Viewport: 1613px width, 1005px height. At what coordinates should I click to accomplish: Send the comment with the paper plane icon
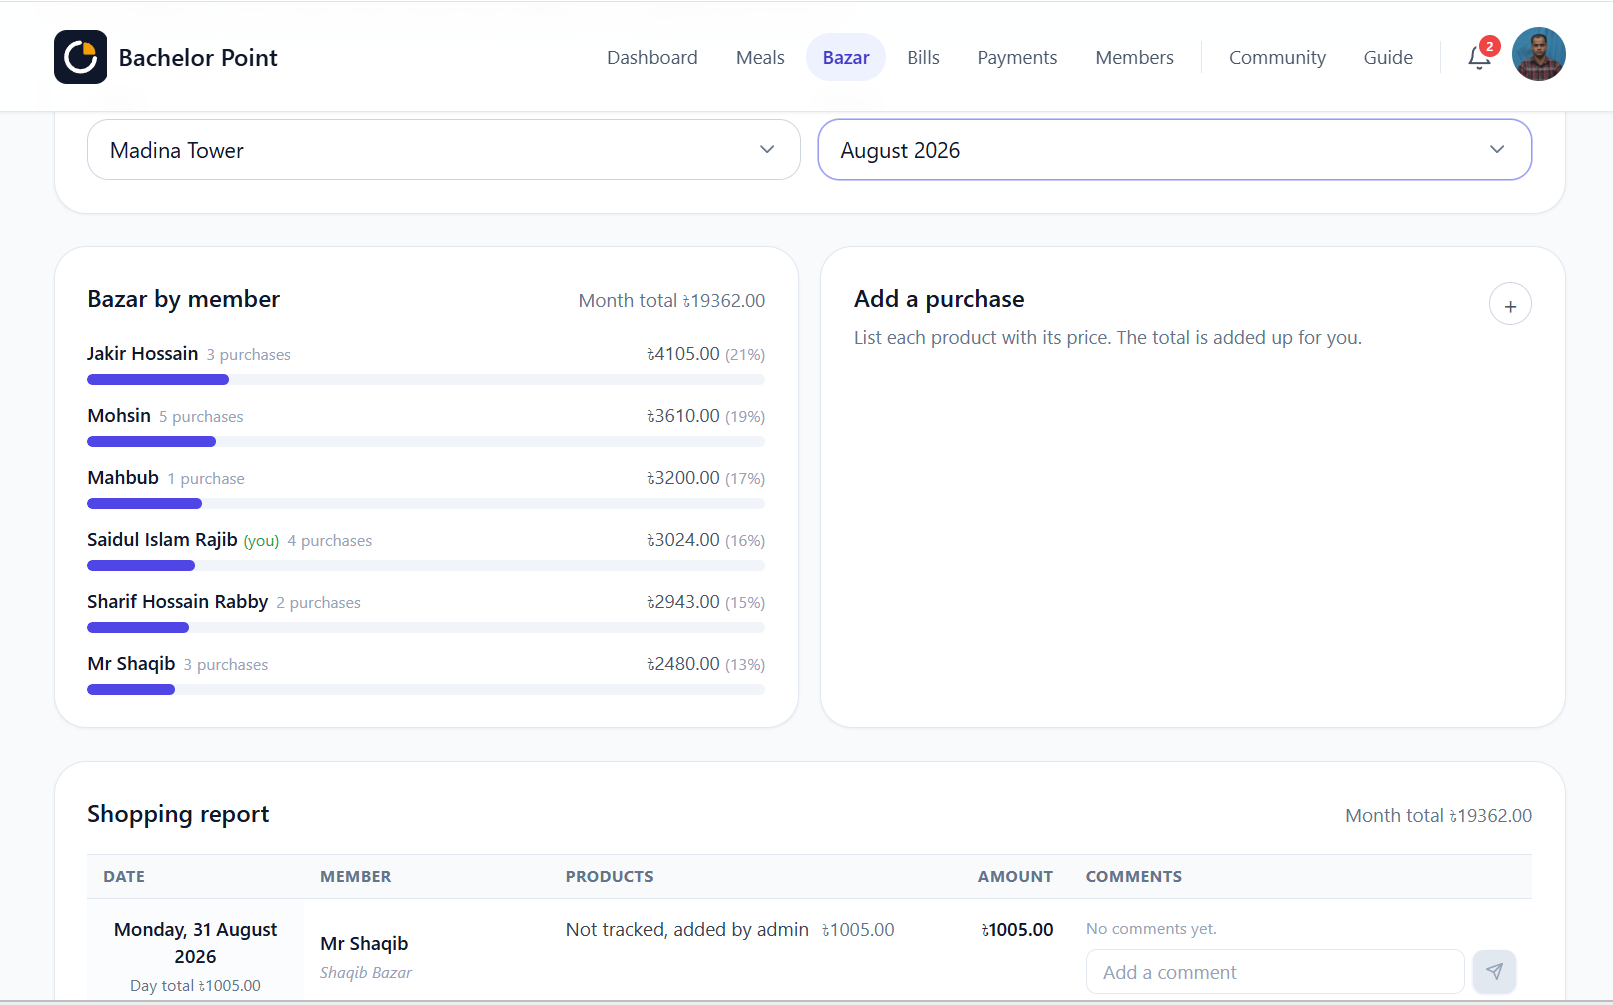[1494, 971]
